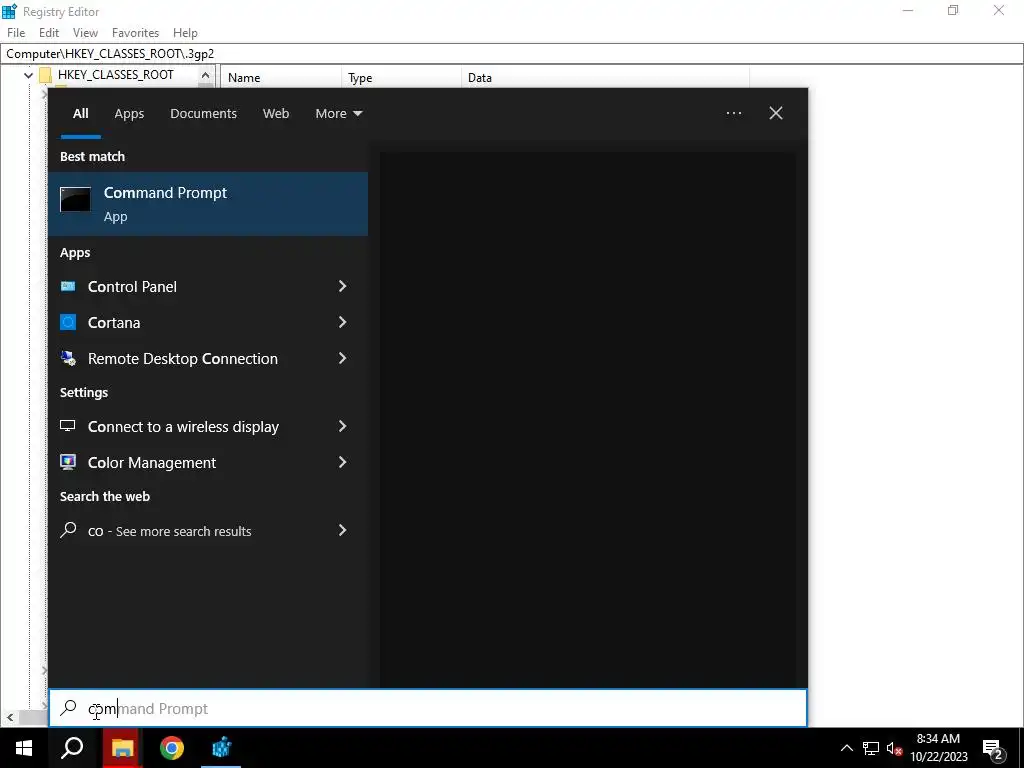This screenshot has width=1024, height=768.
Task: Click the Registry Editor address bar
Action: click(x=512, y=54)
